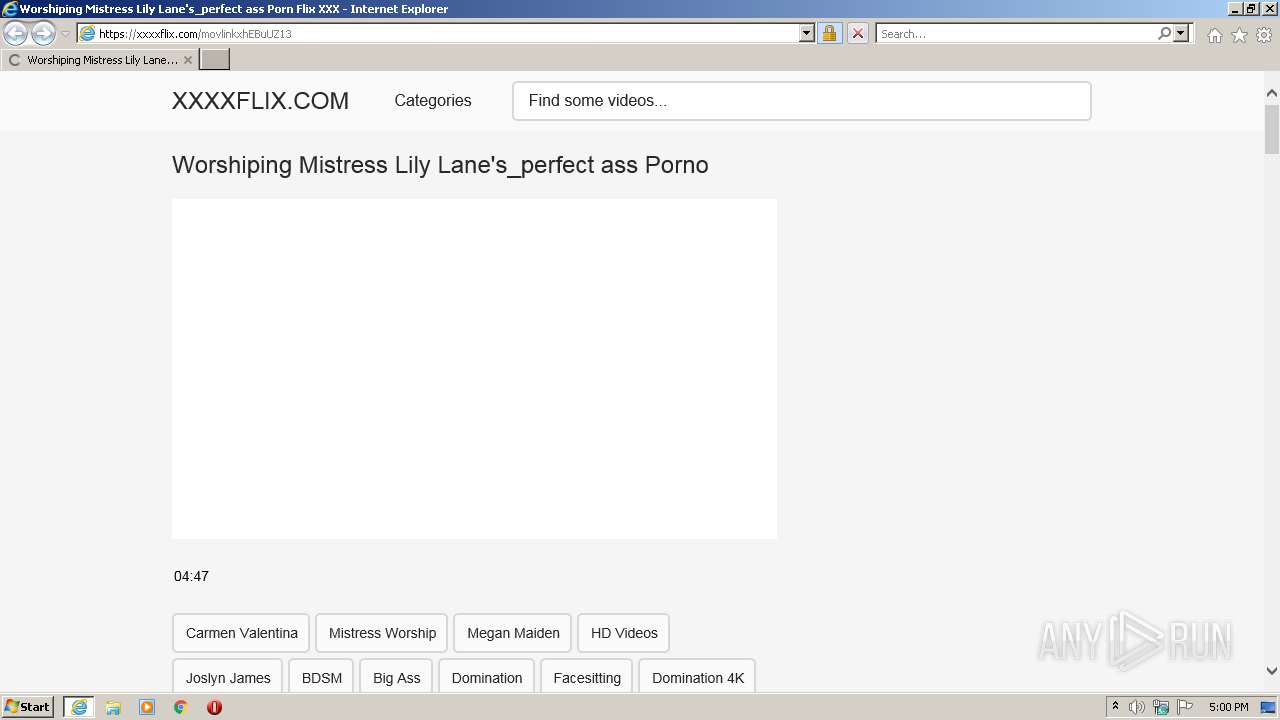Expand the address bar autocomplete dropdown
Image resolution: width=1280 pixels, height=720 pixels.
pyautogui.click(x=807, y=33)
